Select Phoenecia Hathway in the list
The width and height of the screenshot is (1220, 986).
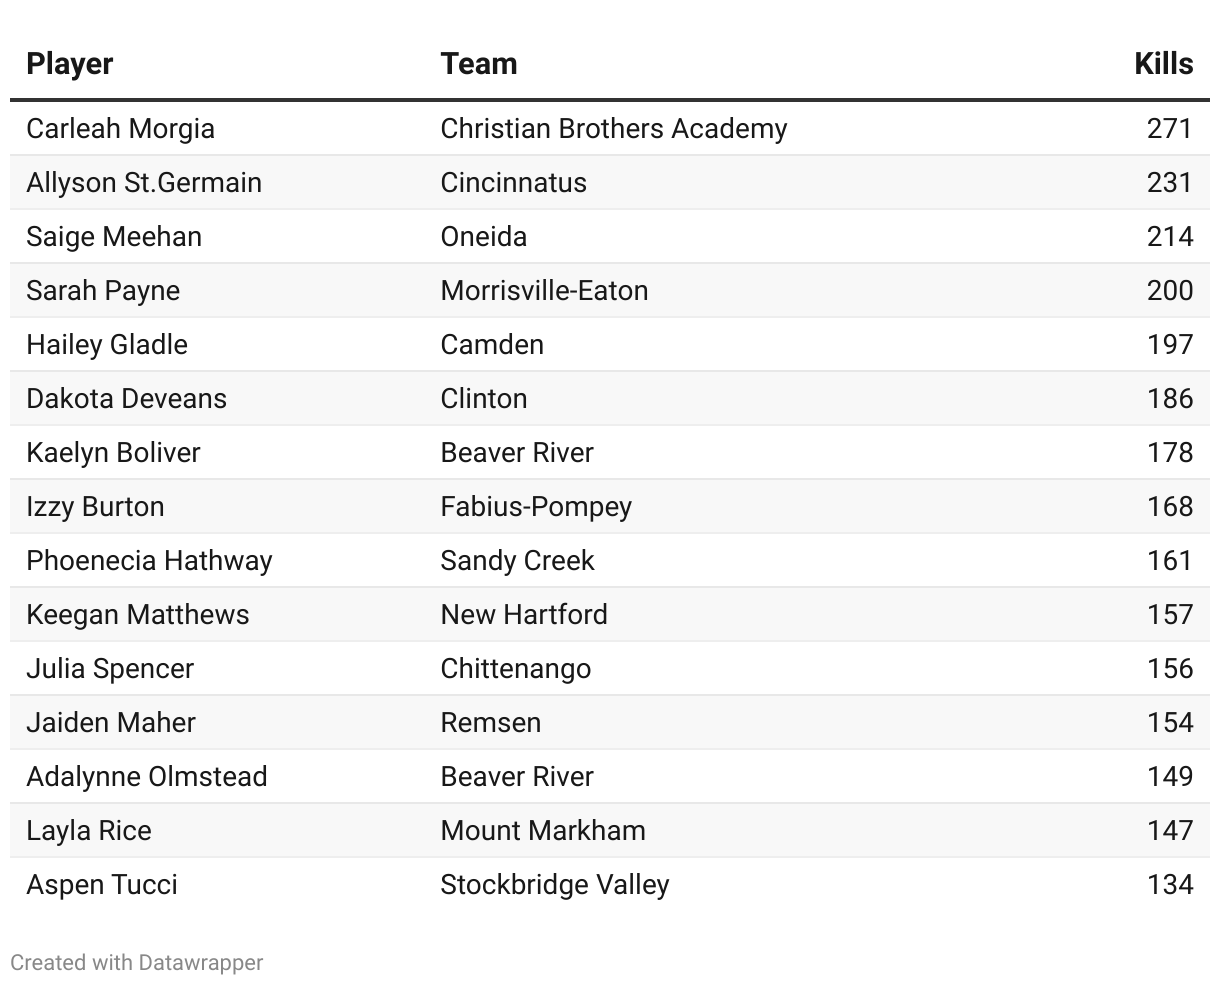[x=149, y=561]
